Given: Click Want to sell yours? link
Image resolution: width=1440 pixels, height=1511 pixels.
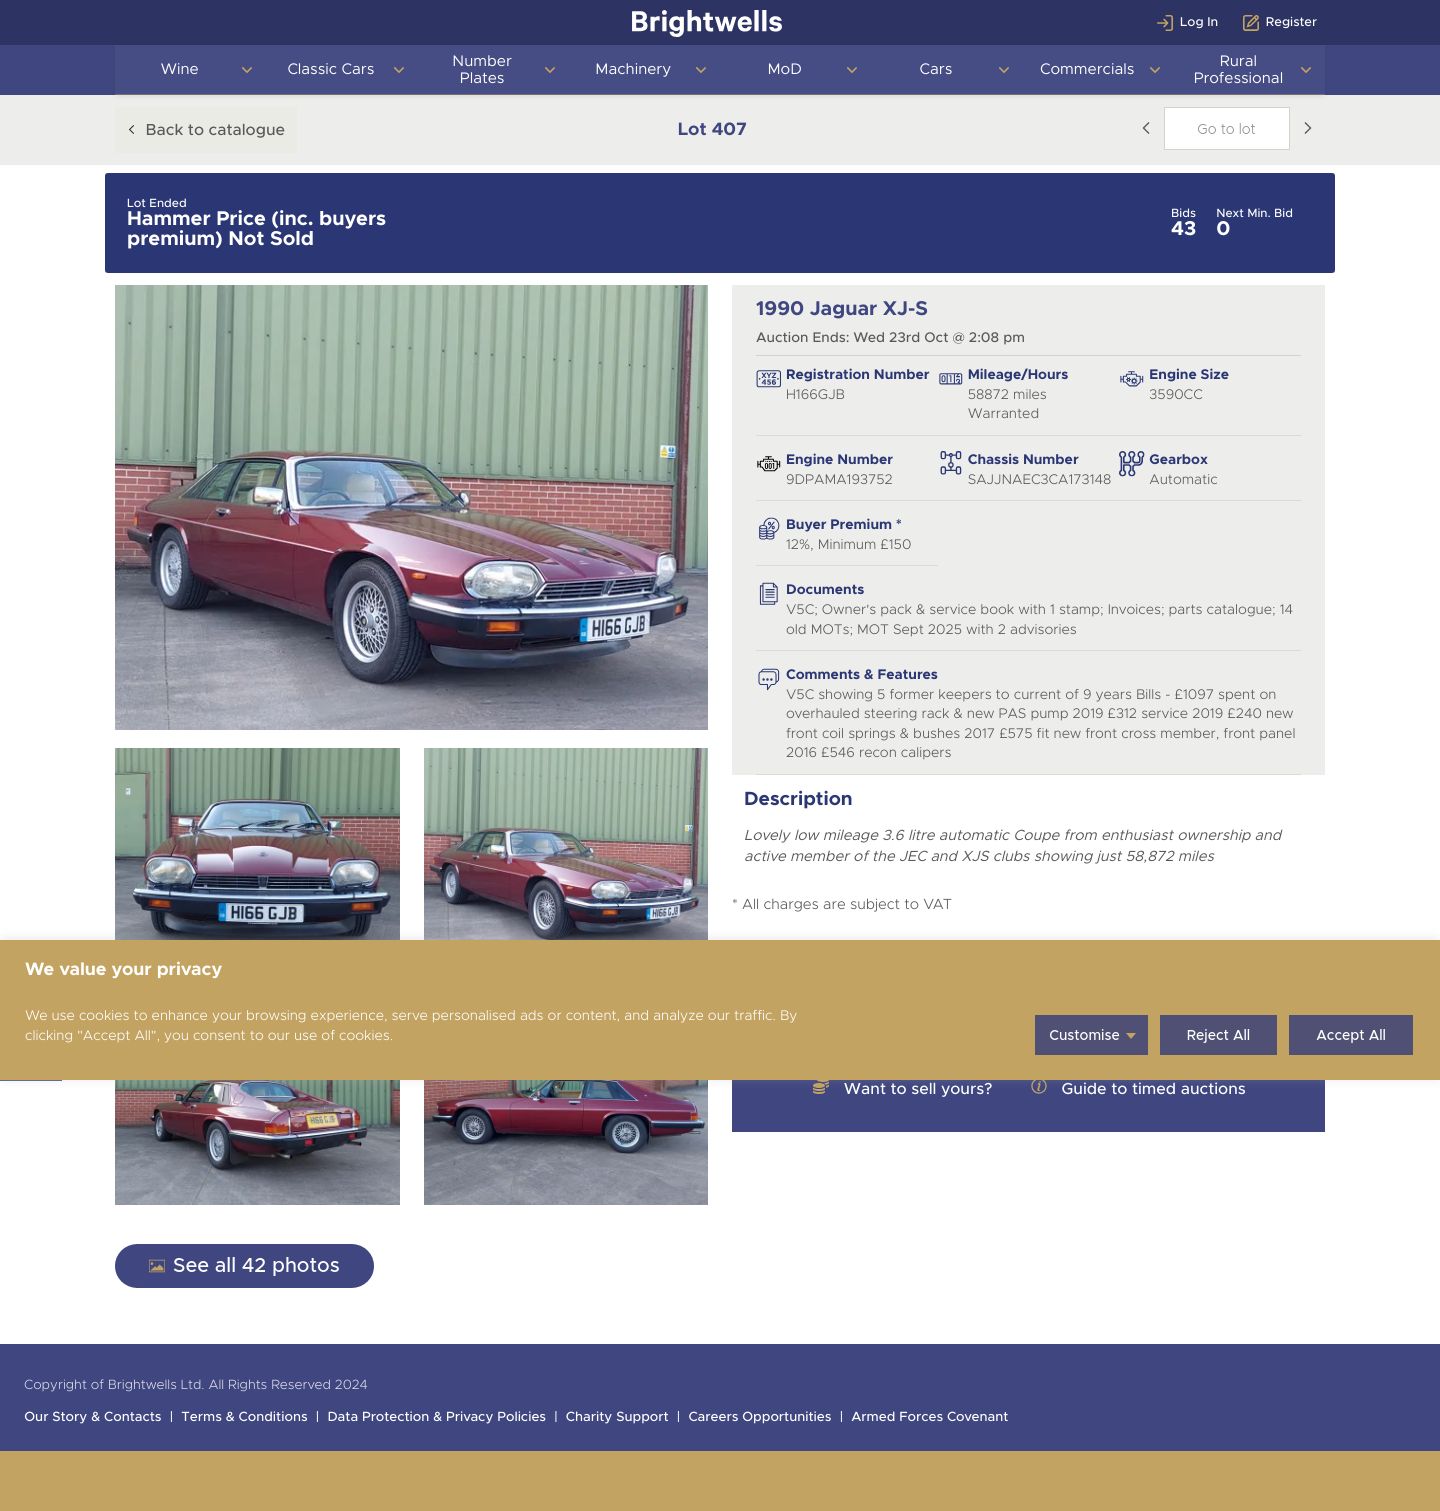Looking at the screenshot, I should pos(918,1089).
